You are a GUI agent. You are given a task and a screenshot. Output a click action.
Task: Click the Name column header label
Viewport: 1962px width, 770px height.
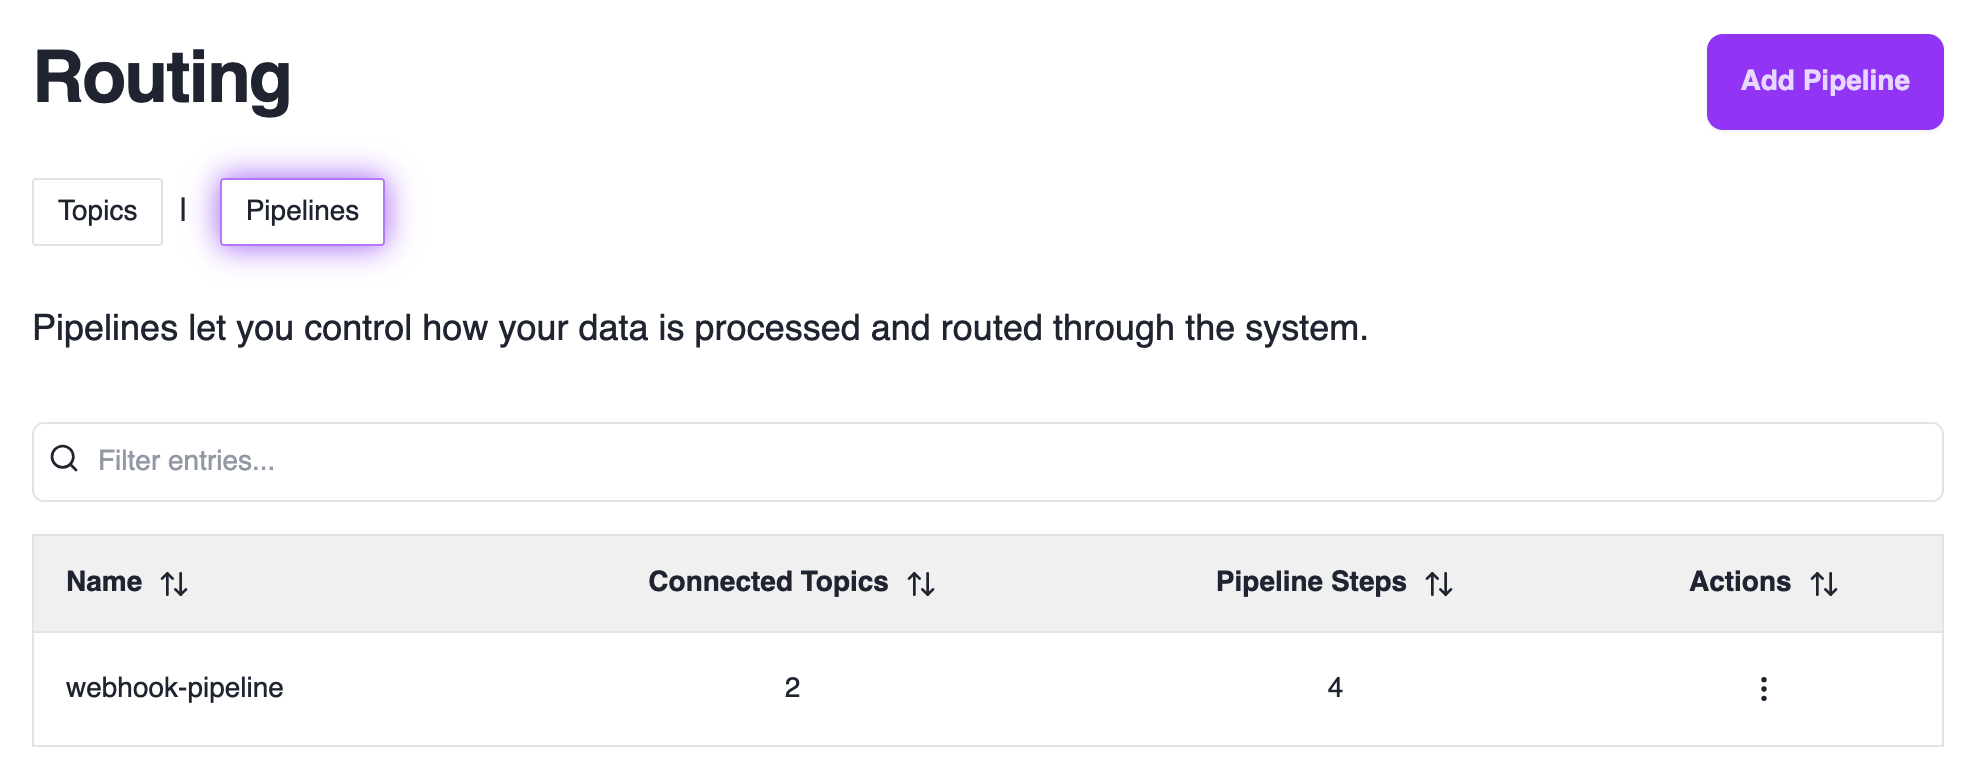pos(104,582)
